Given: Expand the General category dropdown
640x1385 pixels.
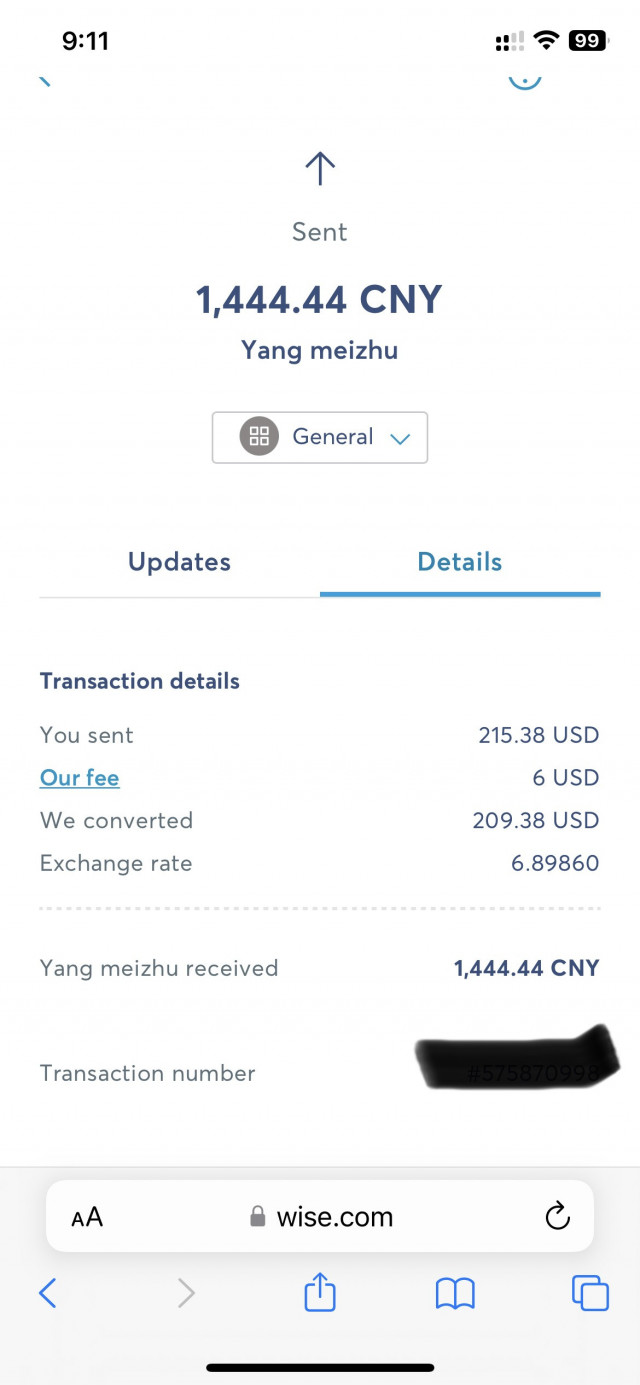Looking at the screenshot, I should point(320,437).
